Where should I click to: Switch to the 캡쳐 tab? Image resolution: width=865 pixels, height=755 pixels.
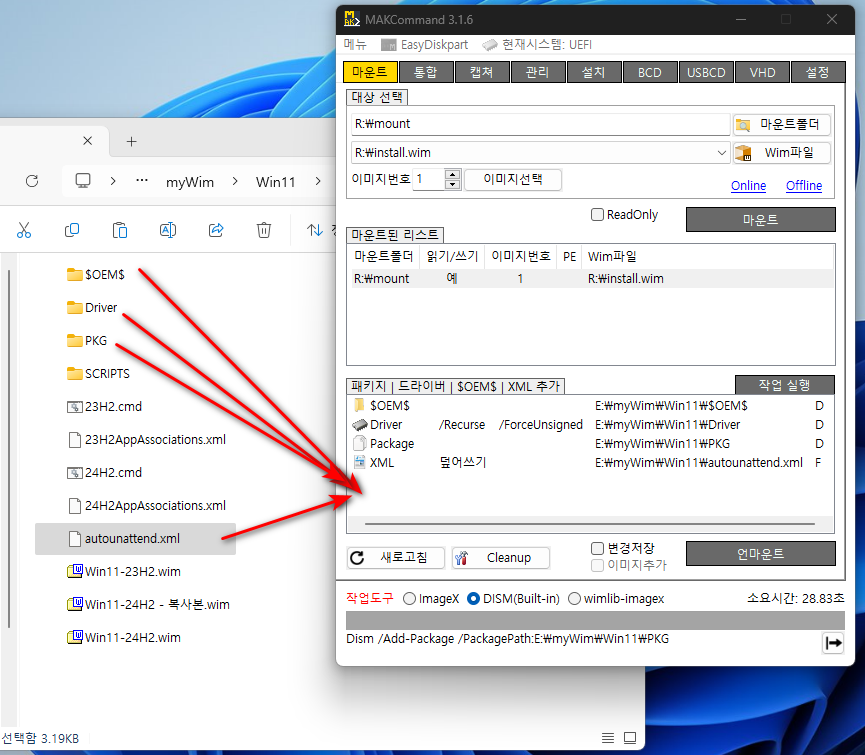[482, 72]
